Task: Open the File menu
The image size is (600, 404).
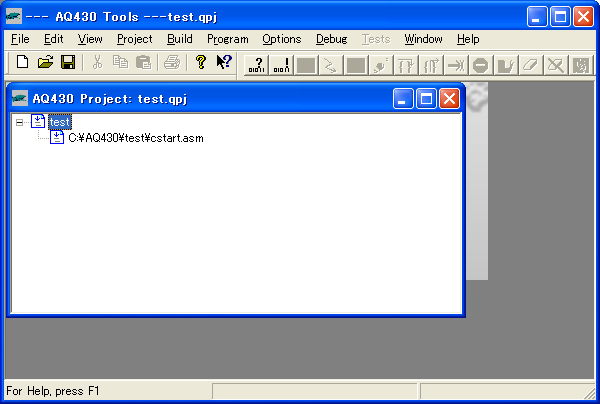Action: point(20,39)
